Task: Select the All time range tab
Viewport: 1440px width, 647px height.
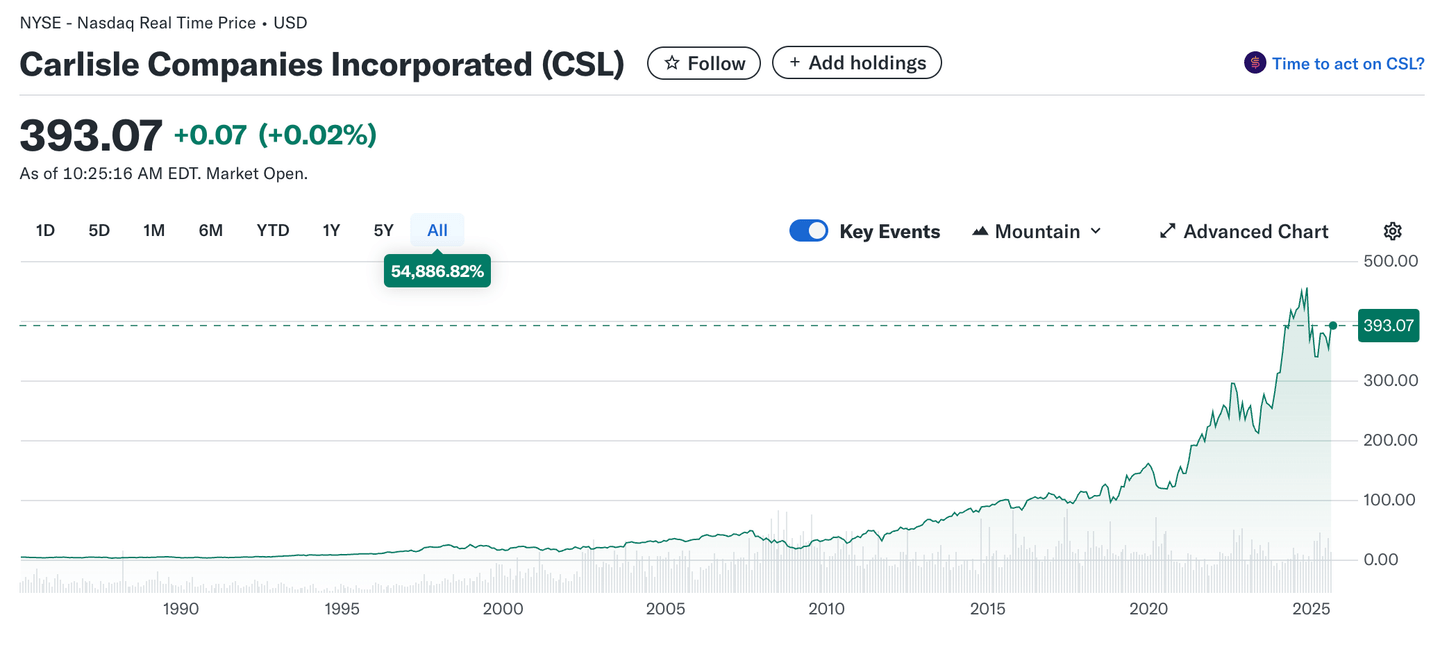Action: point(437,230)
